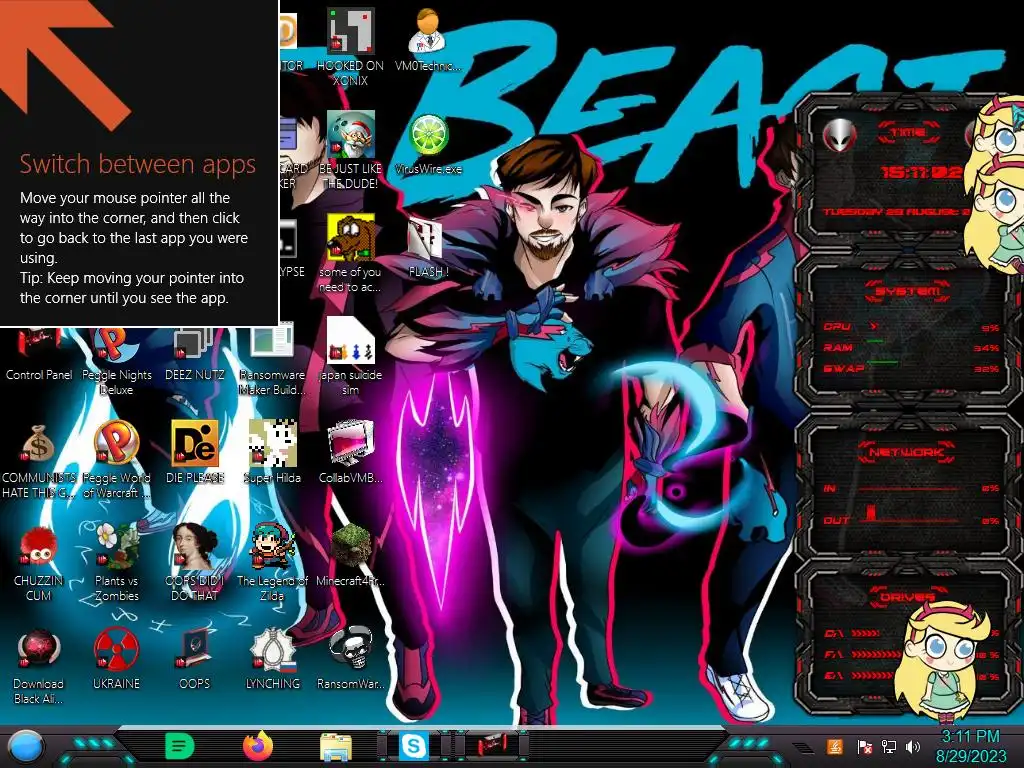Open the Minecraft4Fr... block icon
The image size is (1024, 768).
[x=351, y=556]
